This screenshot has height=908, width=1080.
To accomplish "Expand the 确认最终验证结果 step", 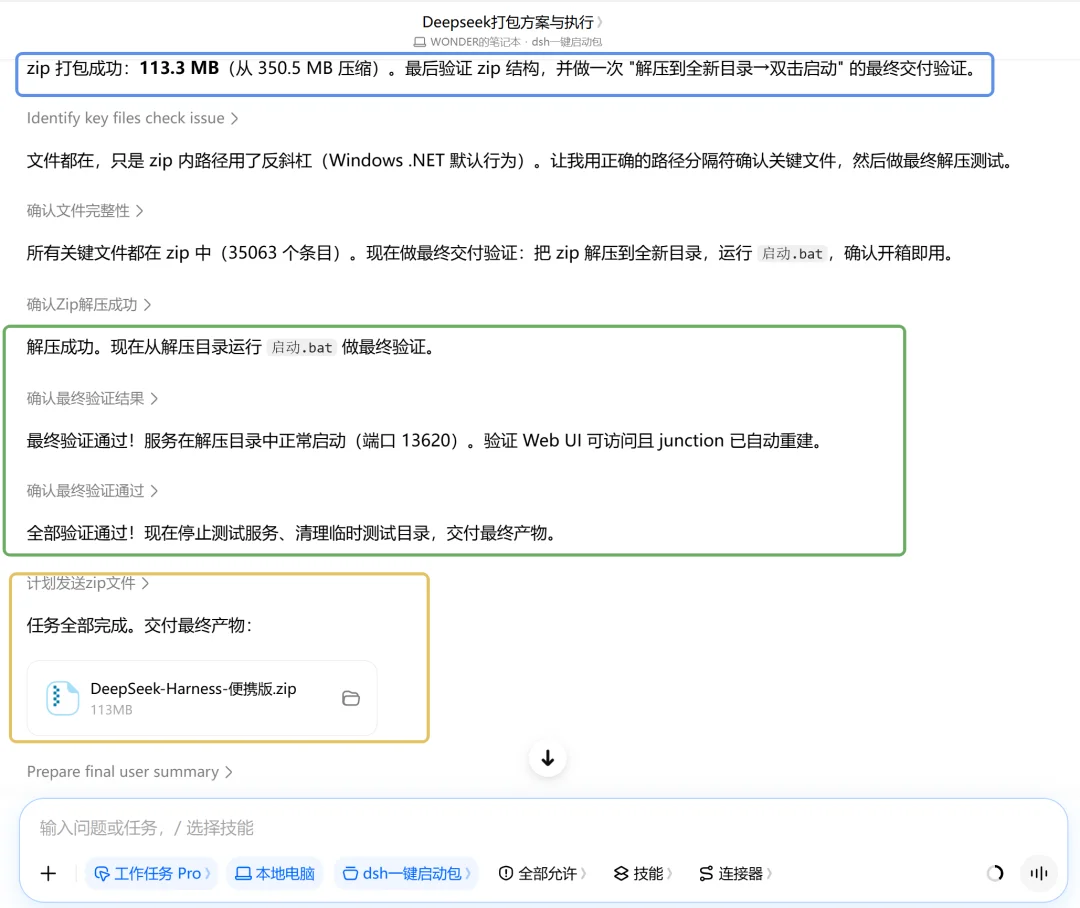I will (92, 398).
